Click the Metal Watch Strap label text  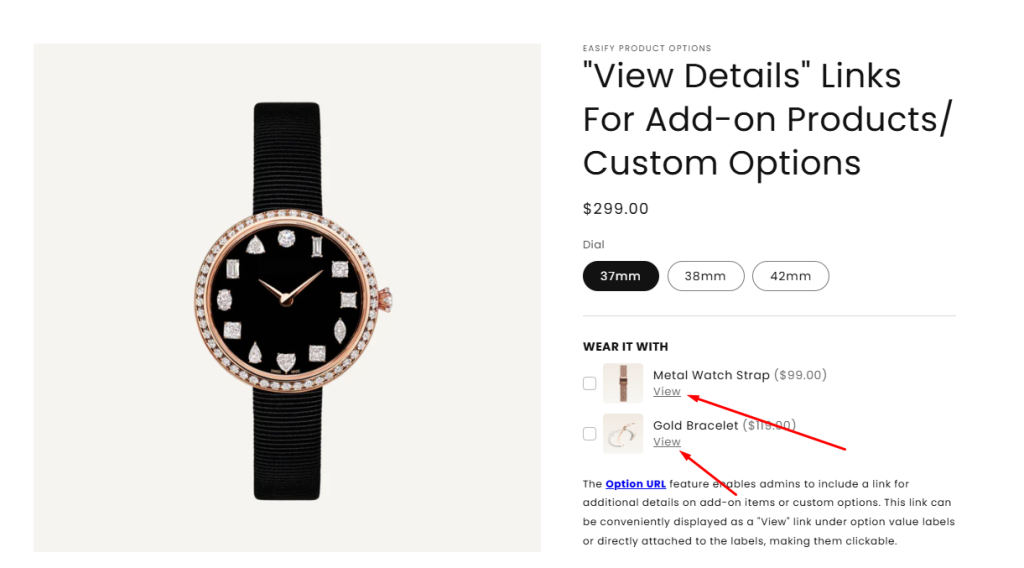tap(711, 375)
